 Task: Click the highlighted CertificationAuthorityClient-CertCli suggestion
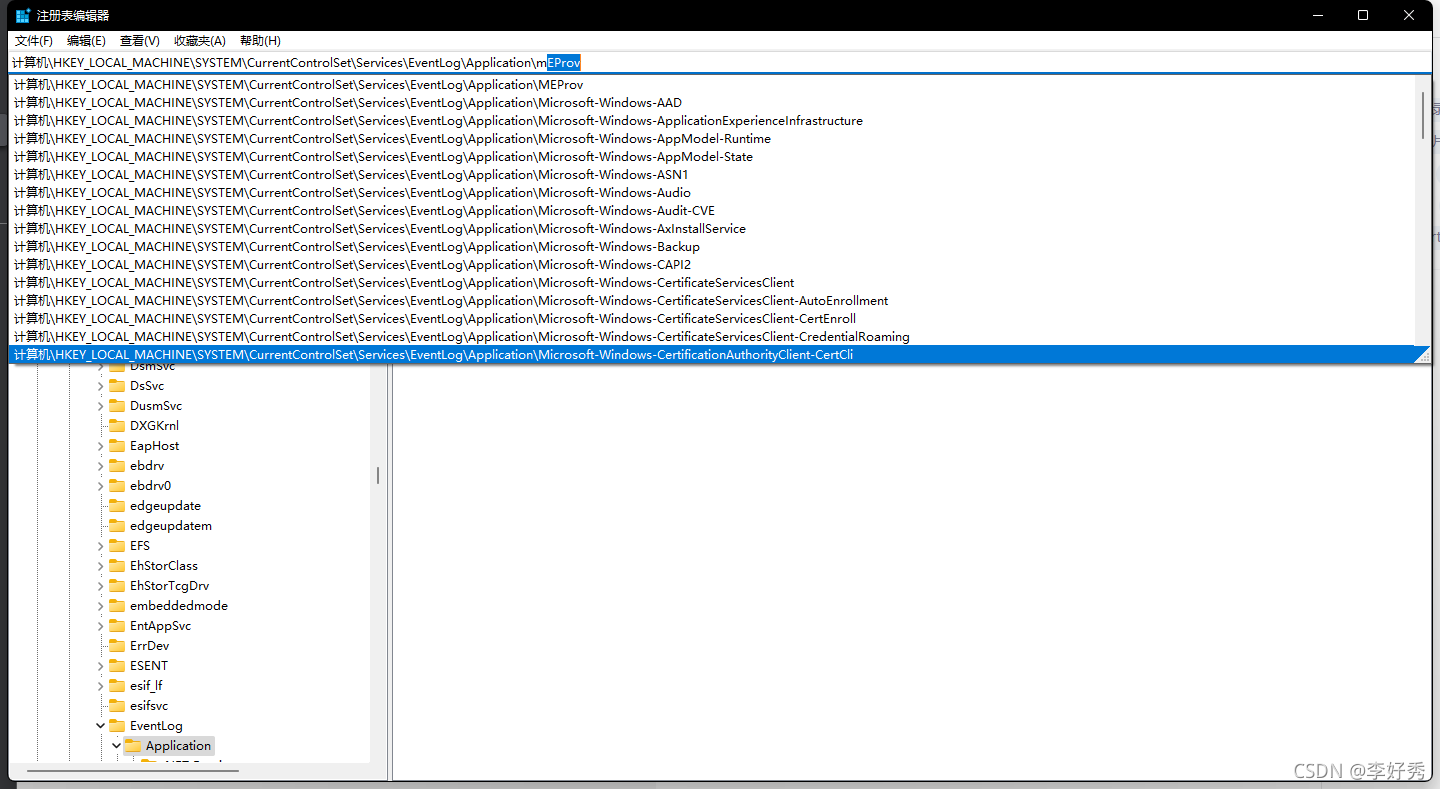(x=712, y=355)
